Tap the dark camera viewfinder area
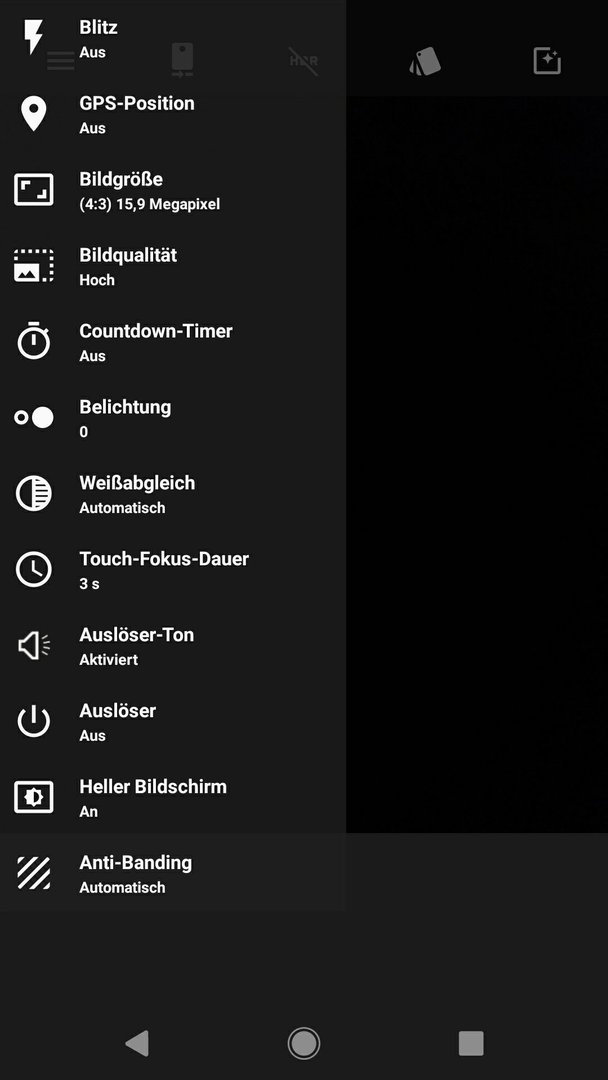The height and width of the screenshot is (1080, 608). tap(476, 465)
